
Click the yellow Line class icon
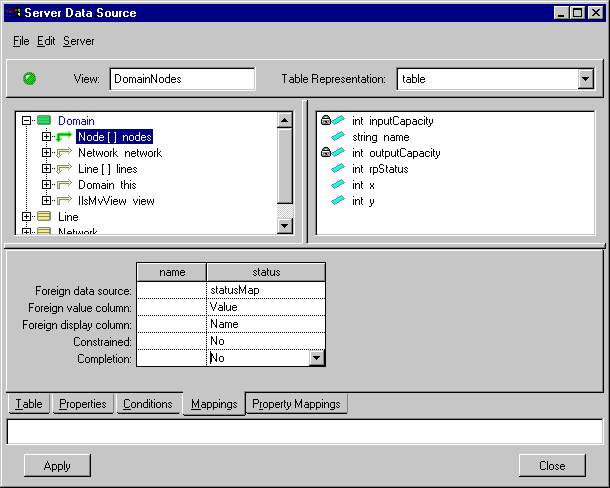(44, 217)
